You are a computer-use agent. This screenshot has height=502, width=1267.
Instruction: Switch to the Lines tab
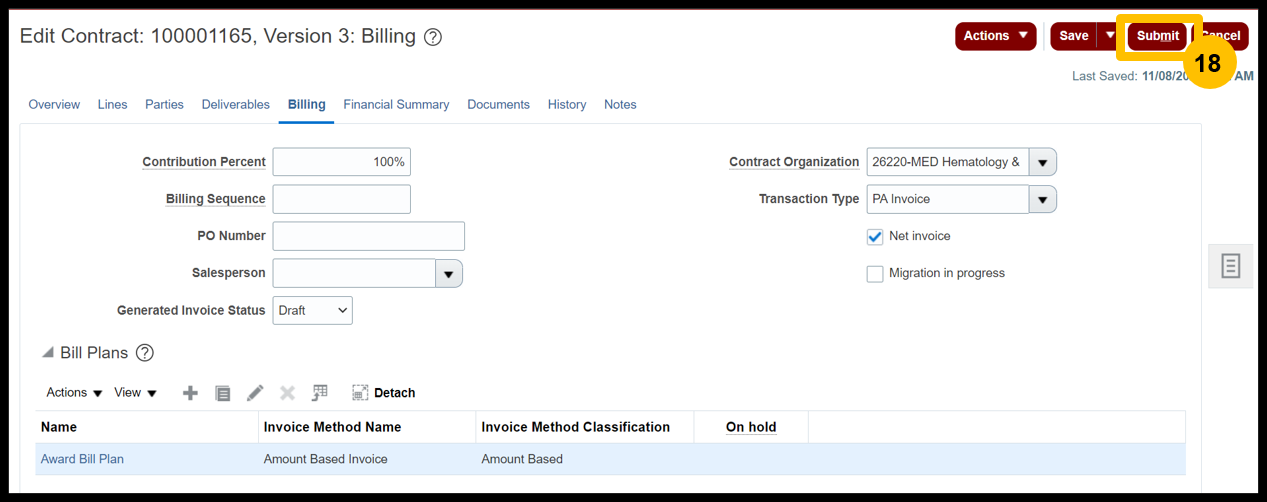coord(112,105)
